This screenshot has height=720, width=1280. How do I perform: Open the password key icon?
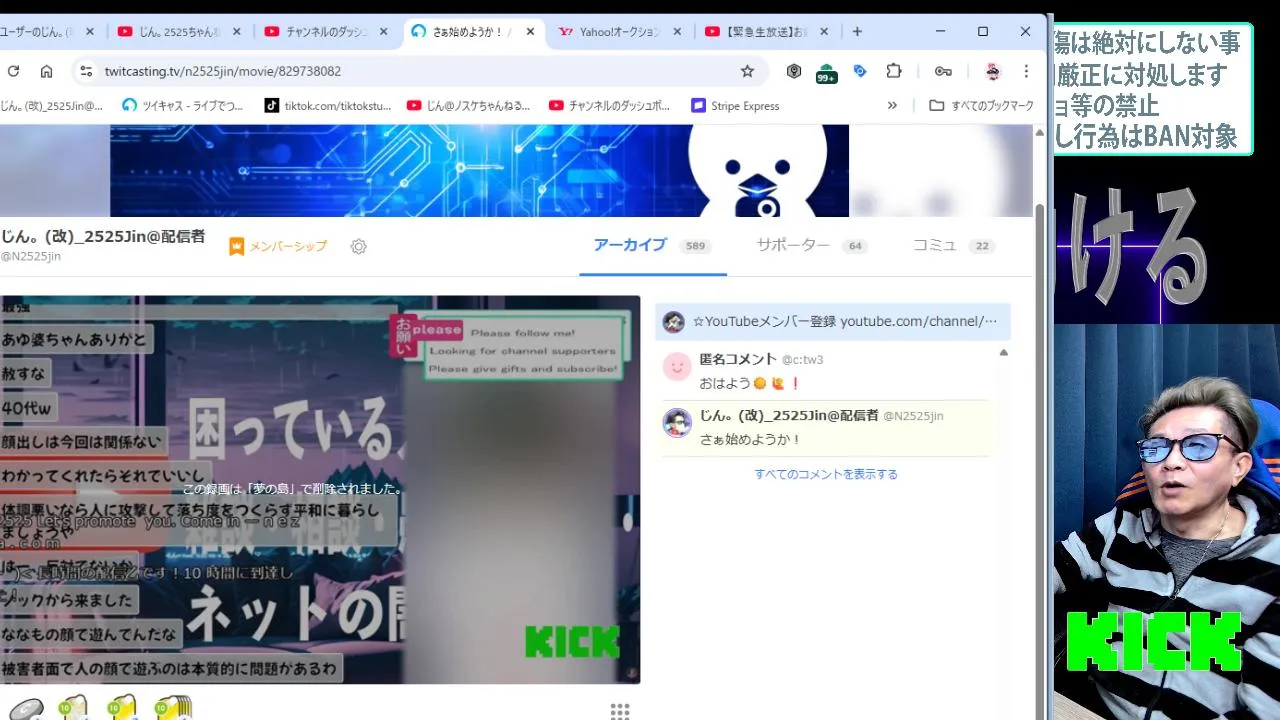(943, 71)
